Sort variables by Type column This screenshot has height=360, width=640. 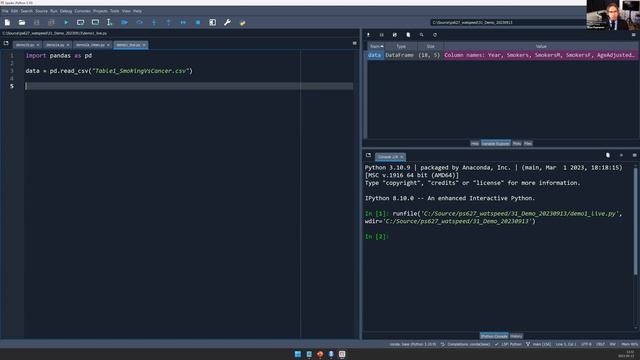401,47
